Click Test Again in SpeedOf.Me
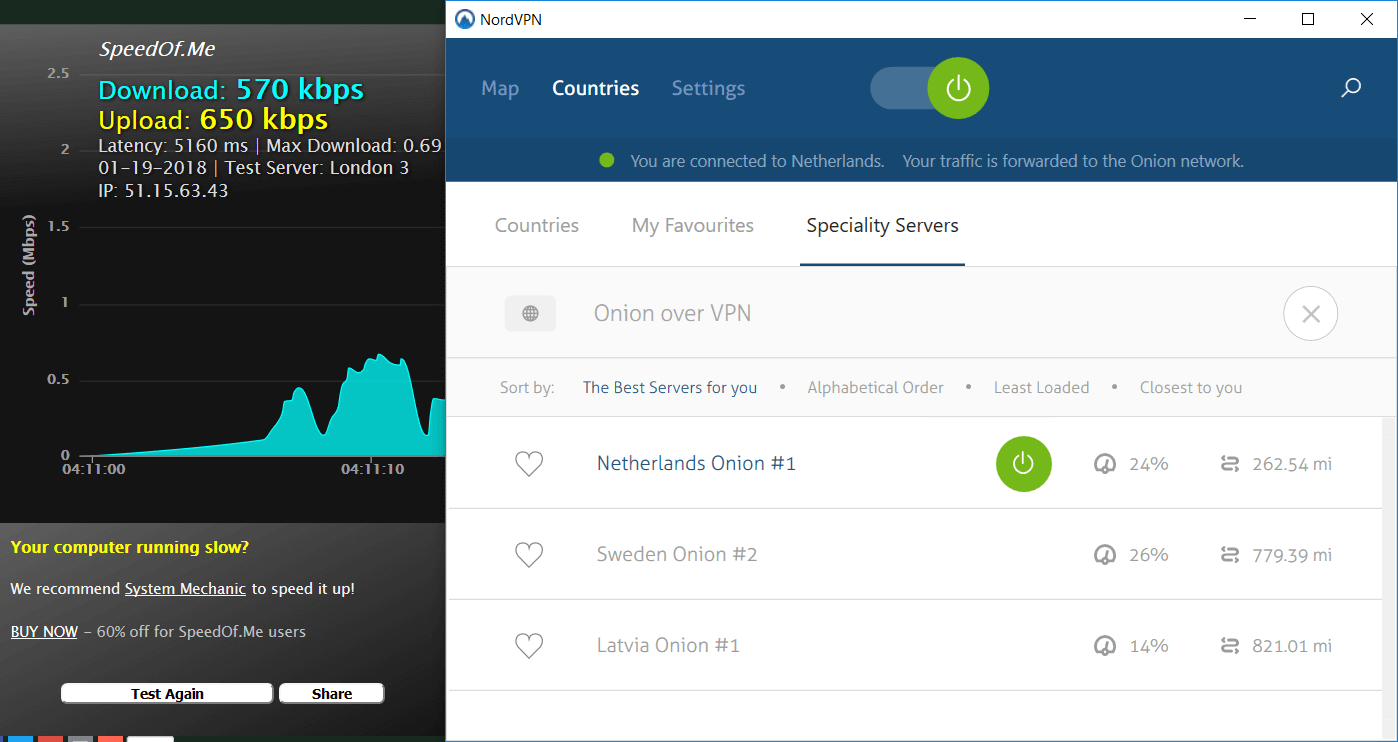The height and width of the screenshot is (742, 1398). pos(167,693)
